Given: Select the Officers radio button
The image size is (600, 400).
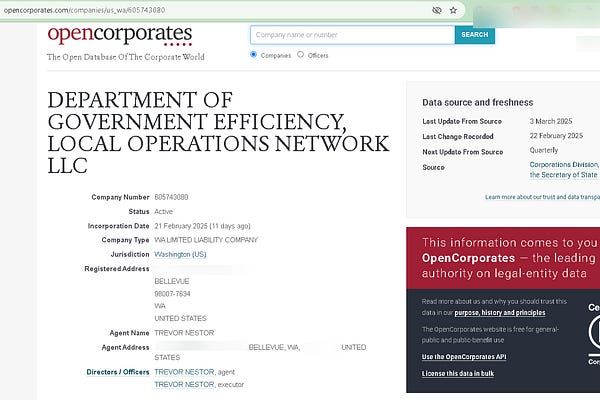Looking at the screenshot, I should (x=301, y=54).
